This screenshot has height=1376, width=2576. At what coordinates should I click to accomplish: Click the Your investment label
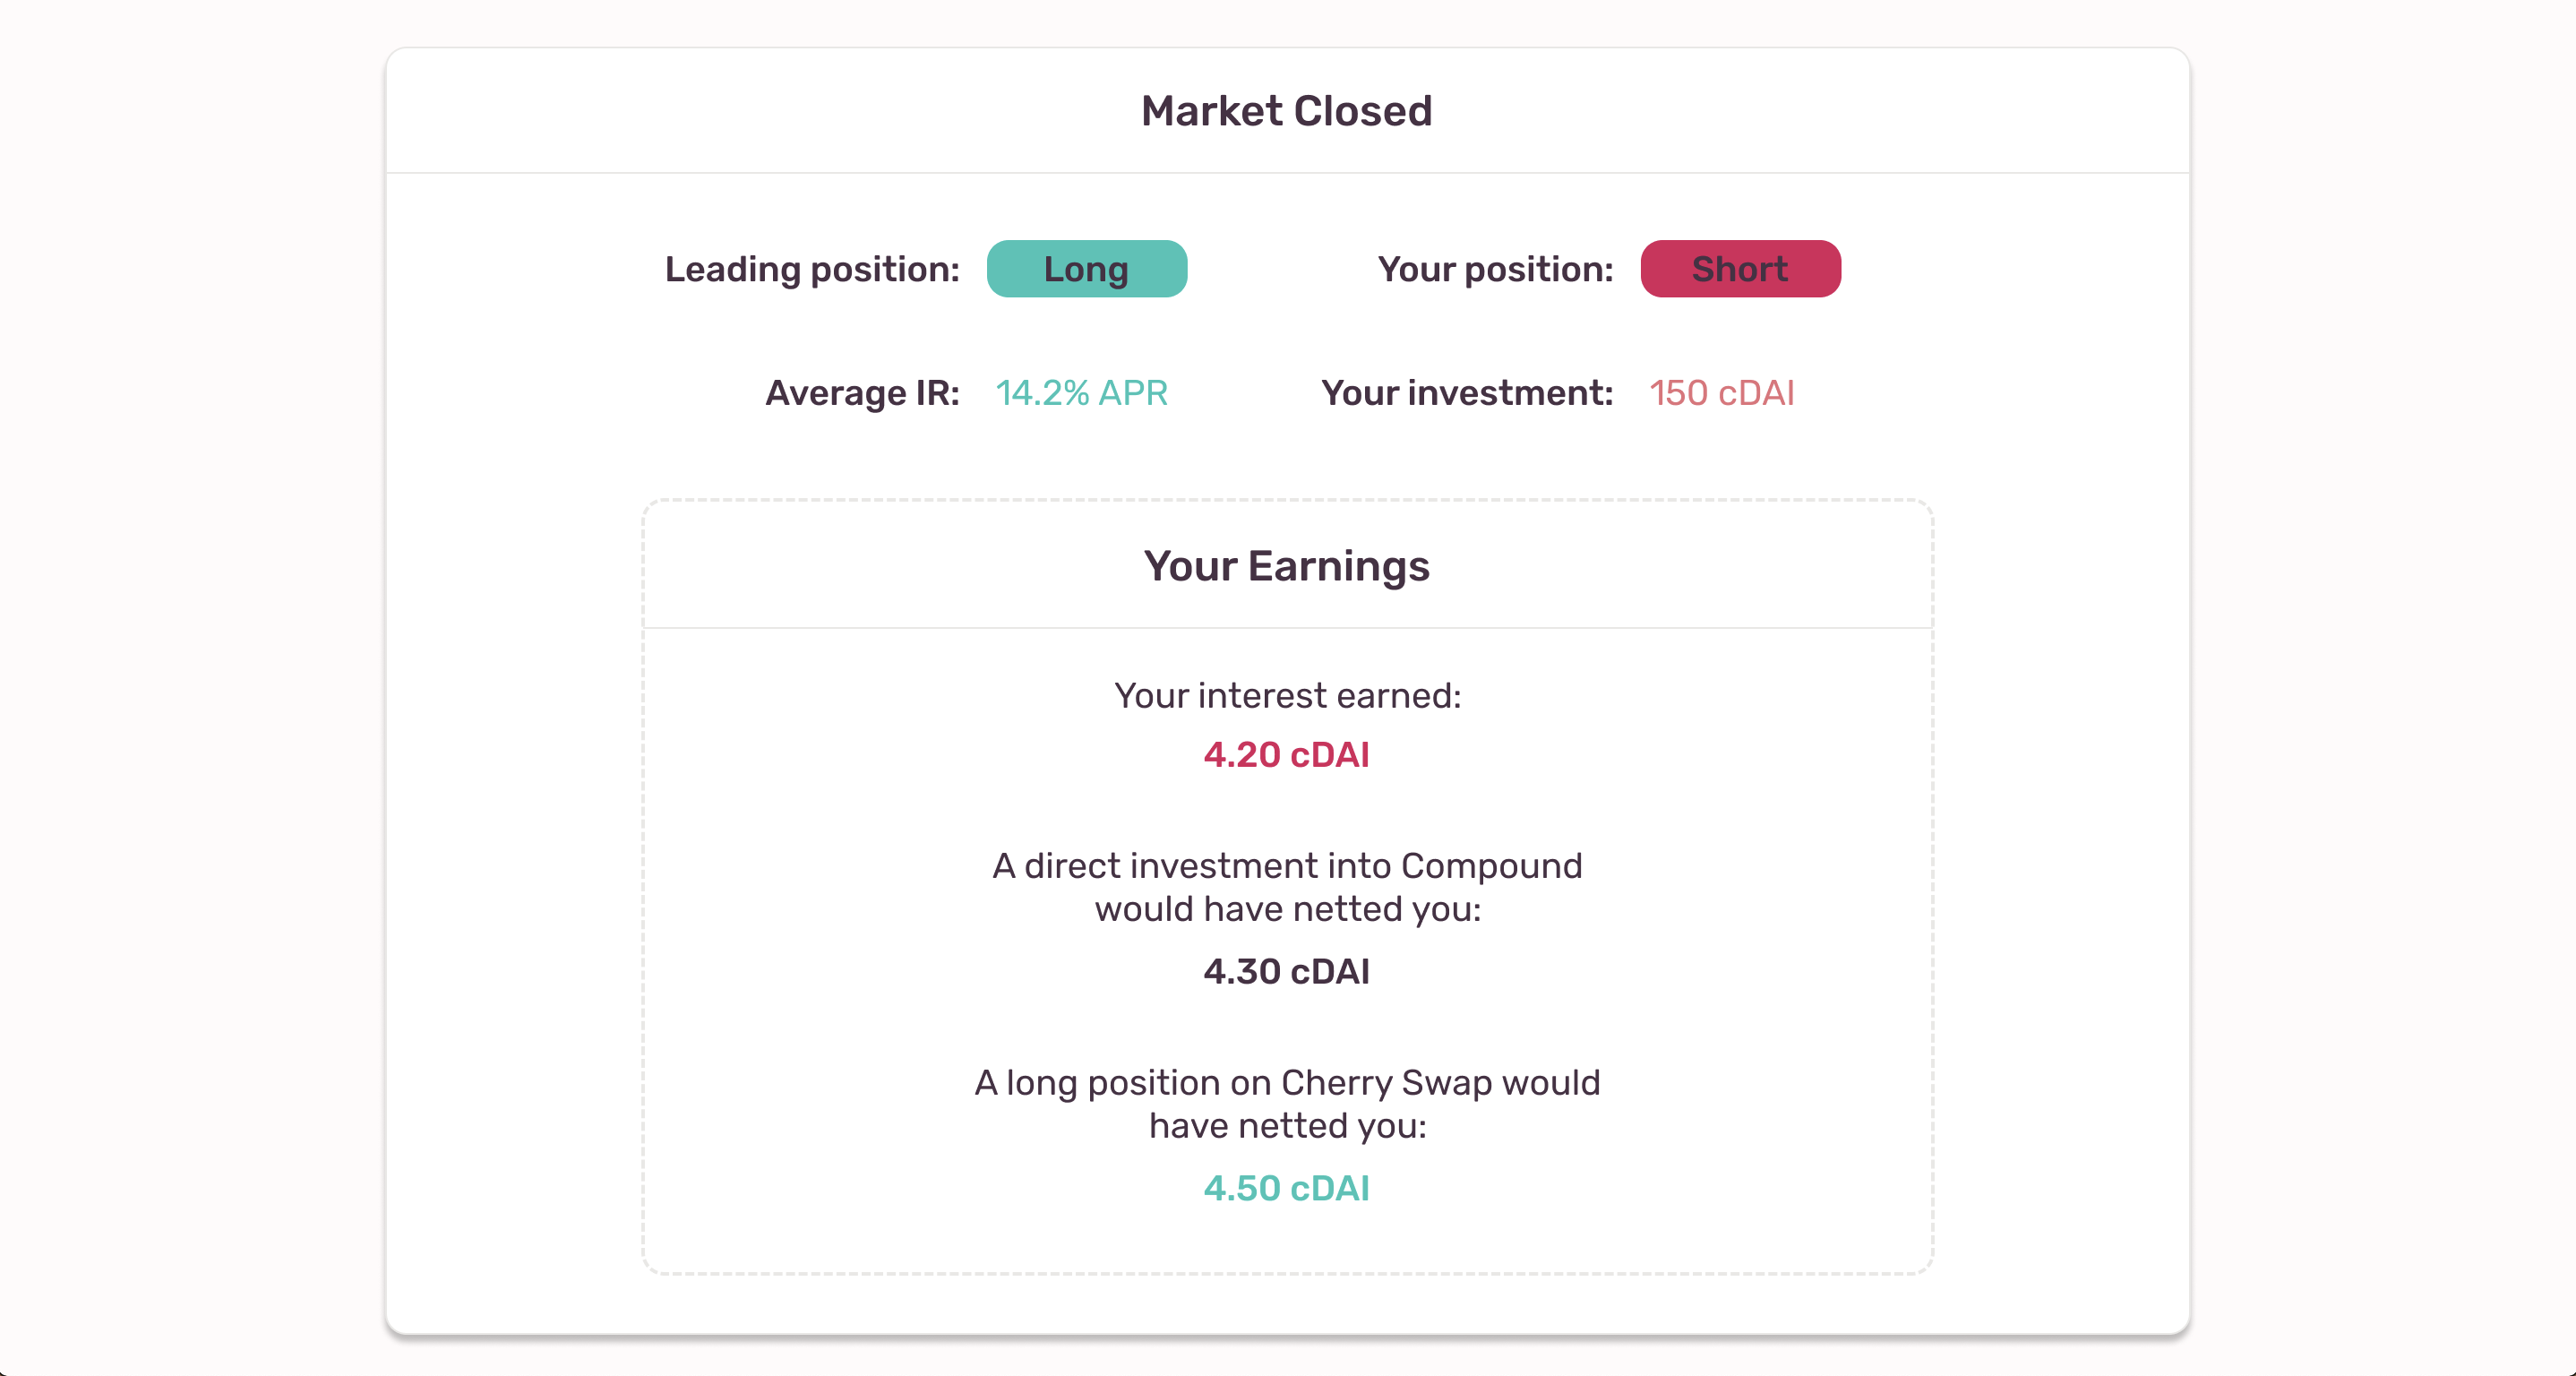click(x=1467, y=393)
